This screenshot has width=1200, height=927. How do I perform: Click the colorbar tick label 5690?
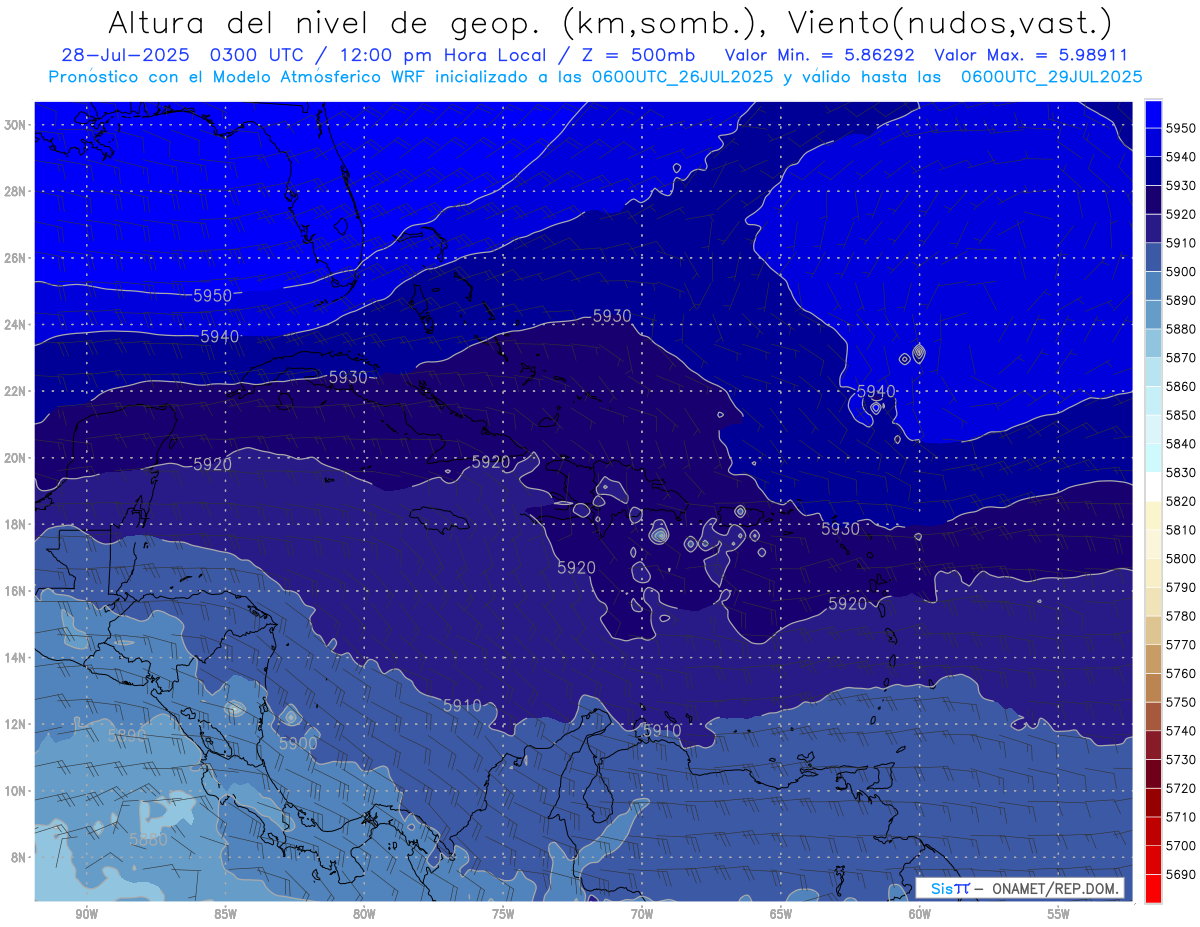[1181, 874]
